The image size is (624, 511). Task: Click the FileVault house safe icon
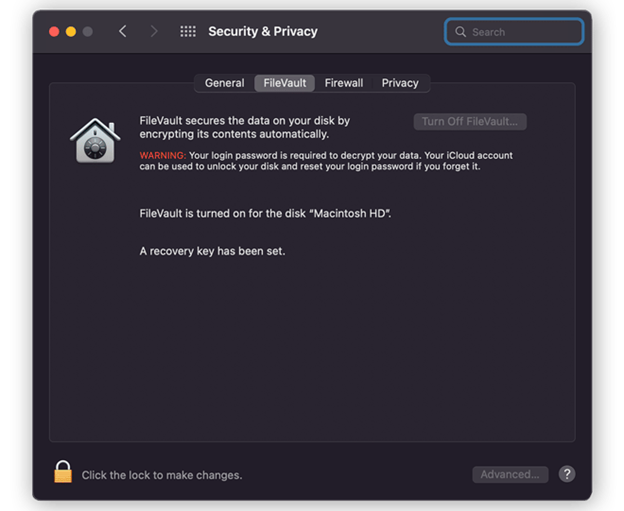click(95, 138)
